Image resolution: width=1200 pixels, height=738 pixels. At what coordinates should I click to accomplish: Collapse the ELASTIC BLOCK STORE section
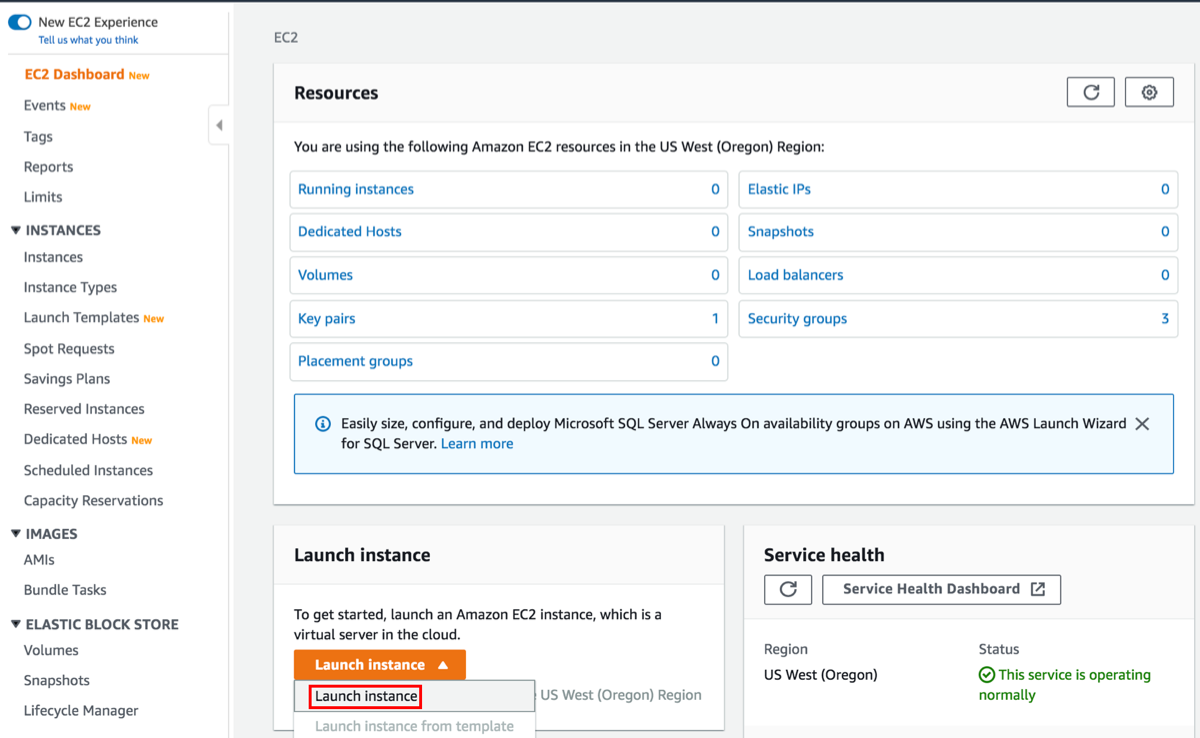16,624
